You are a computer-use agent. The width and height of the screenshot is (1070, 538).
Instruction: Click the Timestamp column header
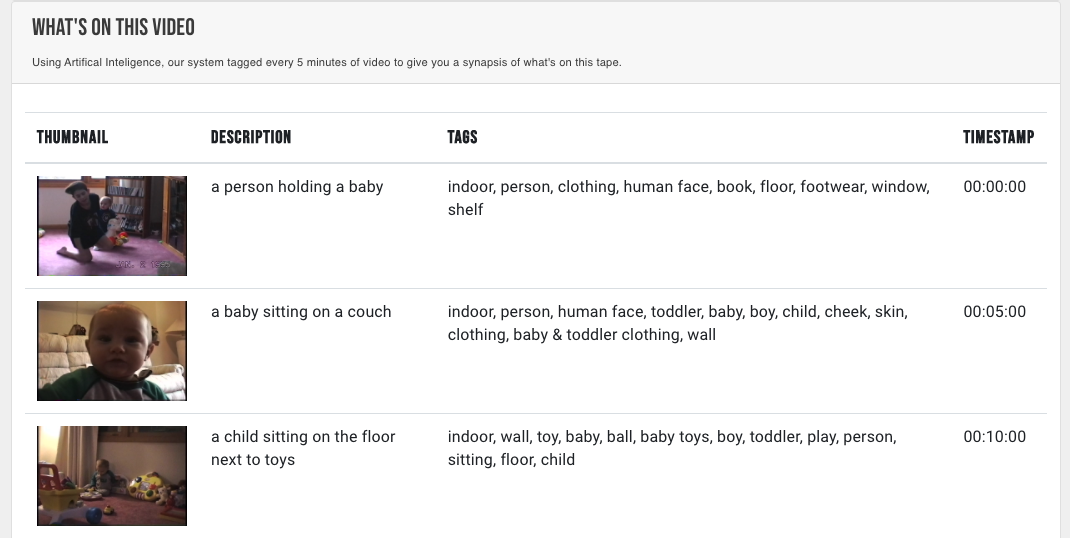(998, 137)
